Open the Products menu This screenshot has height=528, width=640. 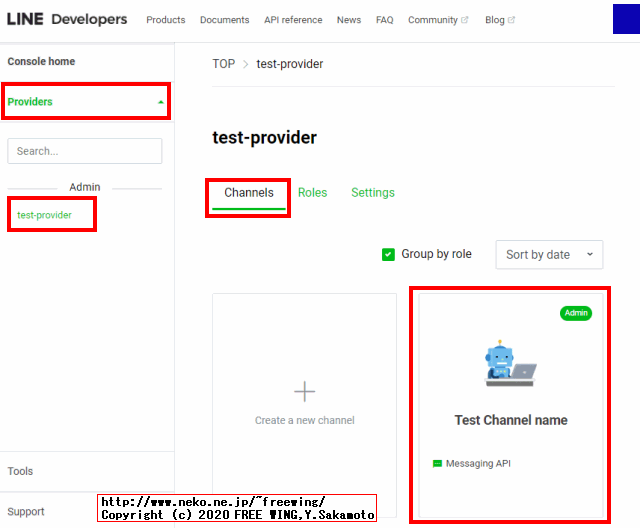[x=165, y=20]
